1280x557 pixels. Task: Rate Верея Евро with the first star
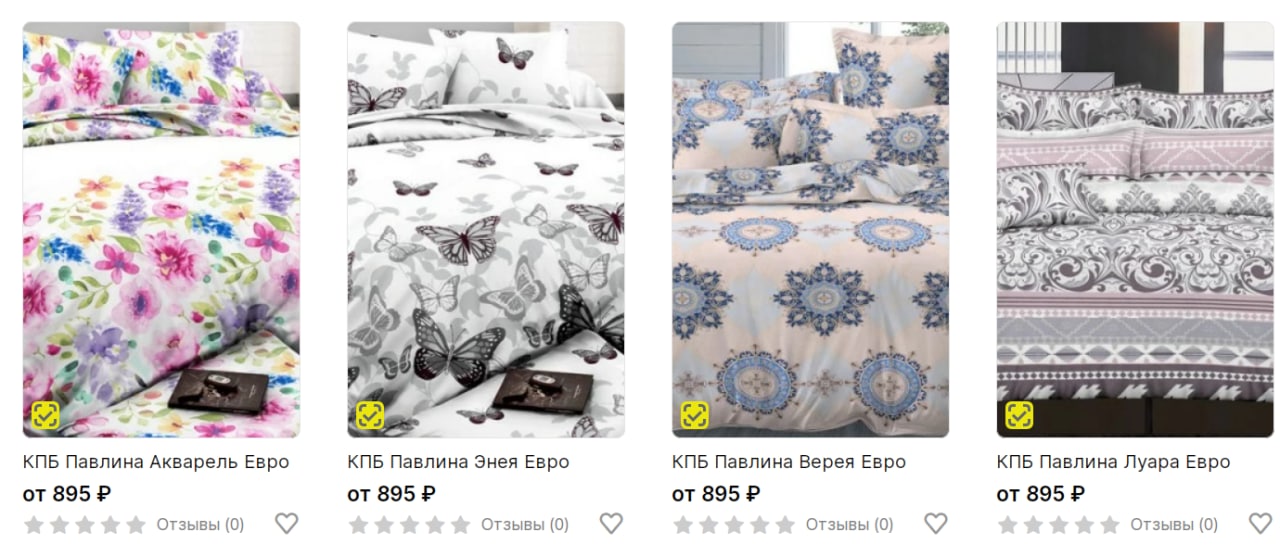point(682,524)
